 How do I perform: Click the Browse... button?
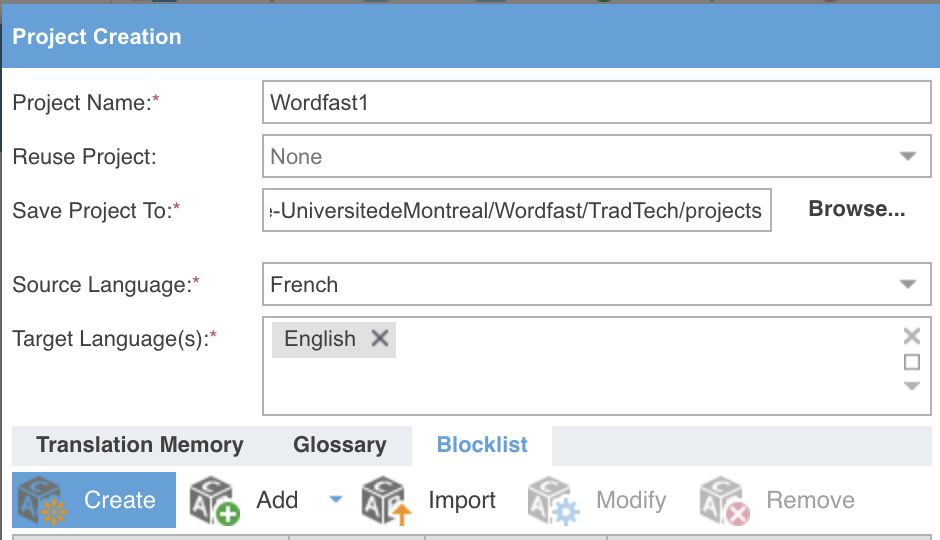click(x=857, y=209)
